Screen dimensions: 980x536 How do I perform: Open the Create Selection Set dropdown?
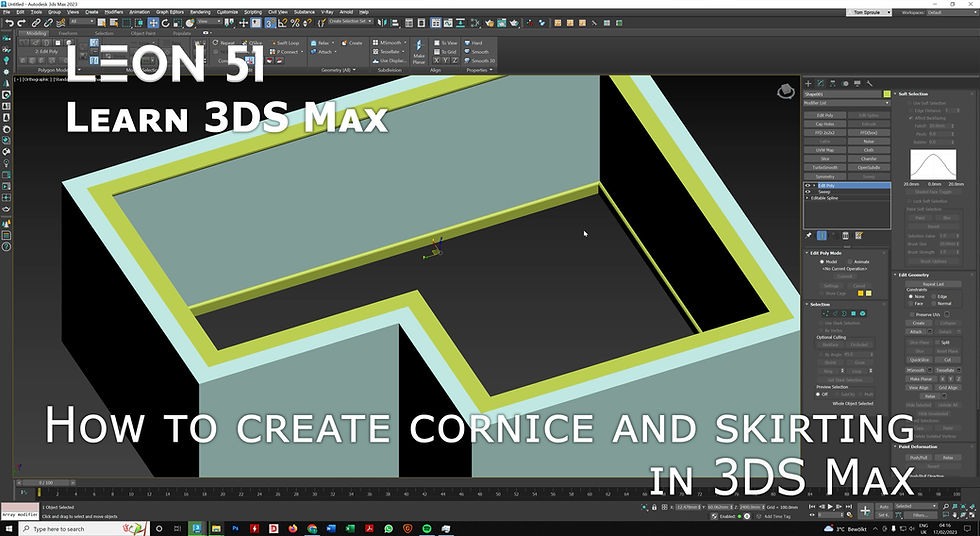coord(351,21)
